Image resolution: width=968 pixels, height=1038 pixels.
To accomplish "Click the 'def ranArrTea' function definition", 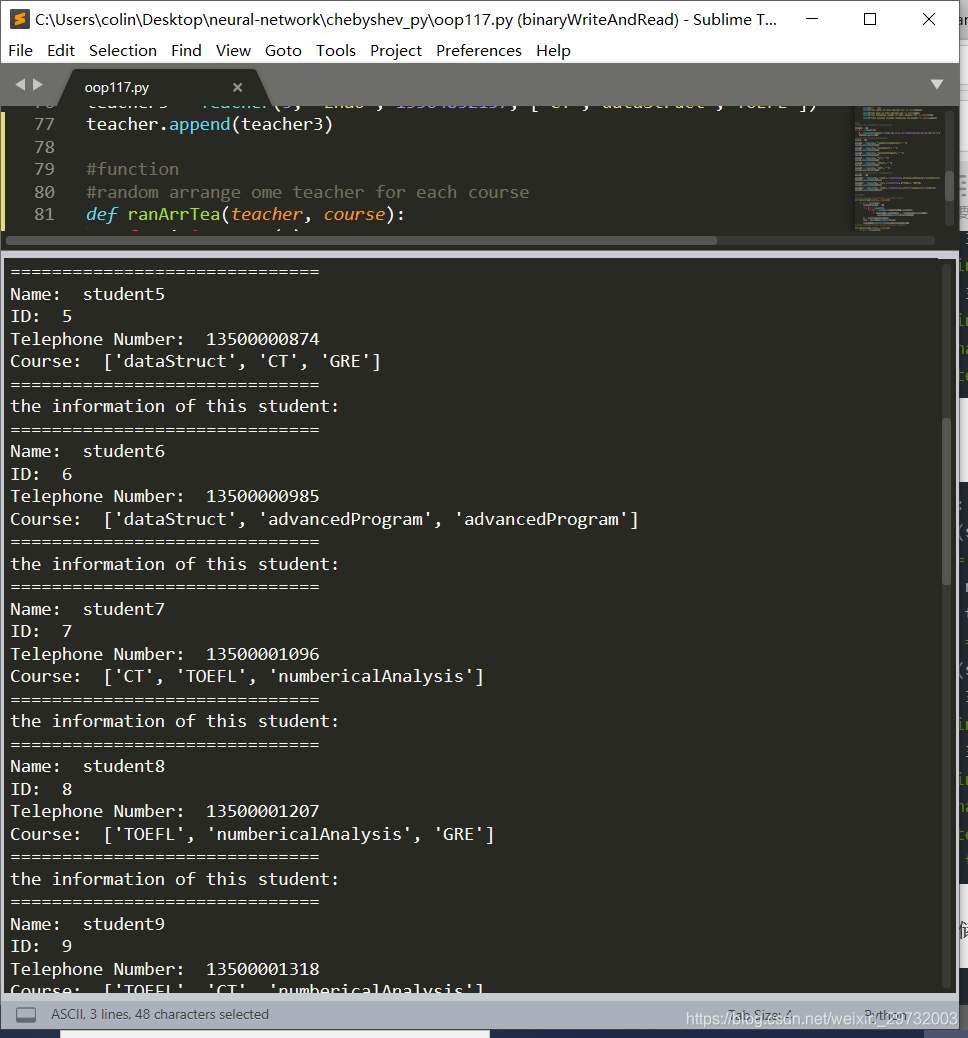I will 245,214.
